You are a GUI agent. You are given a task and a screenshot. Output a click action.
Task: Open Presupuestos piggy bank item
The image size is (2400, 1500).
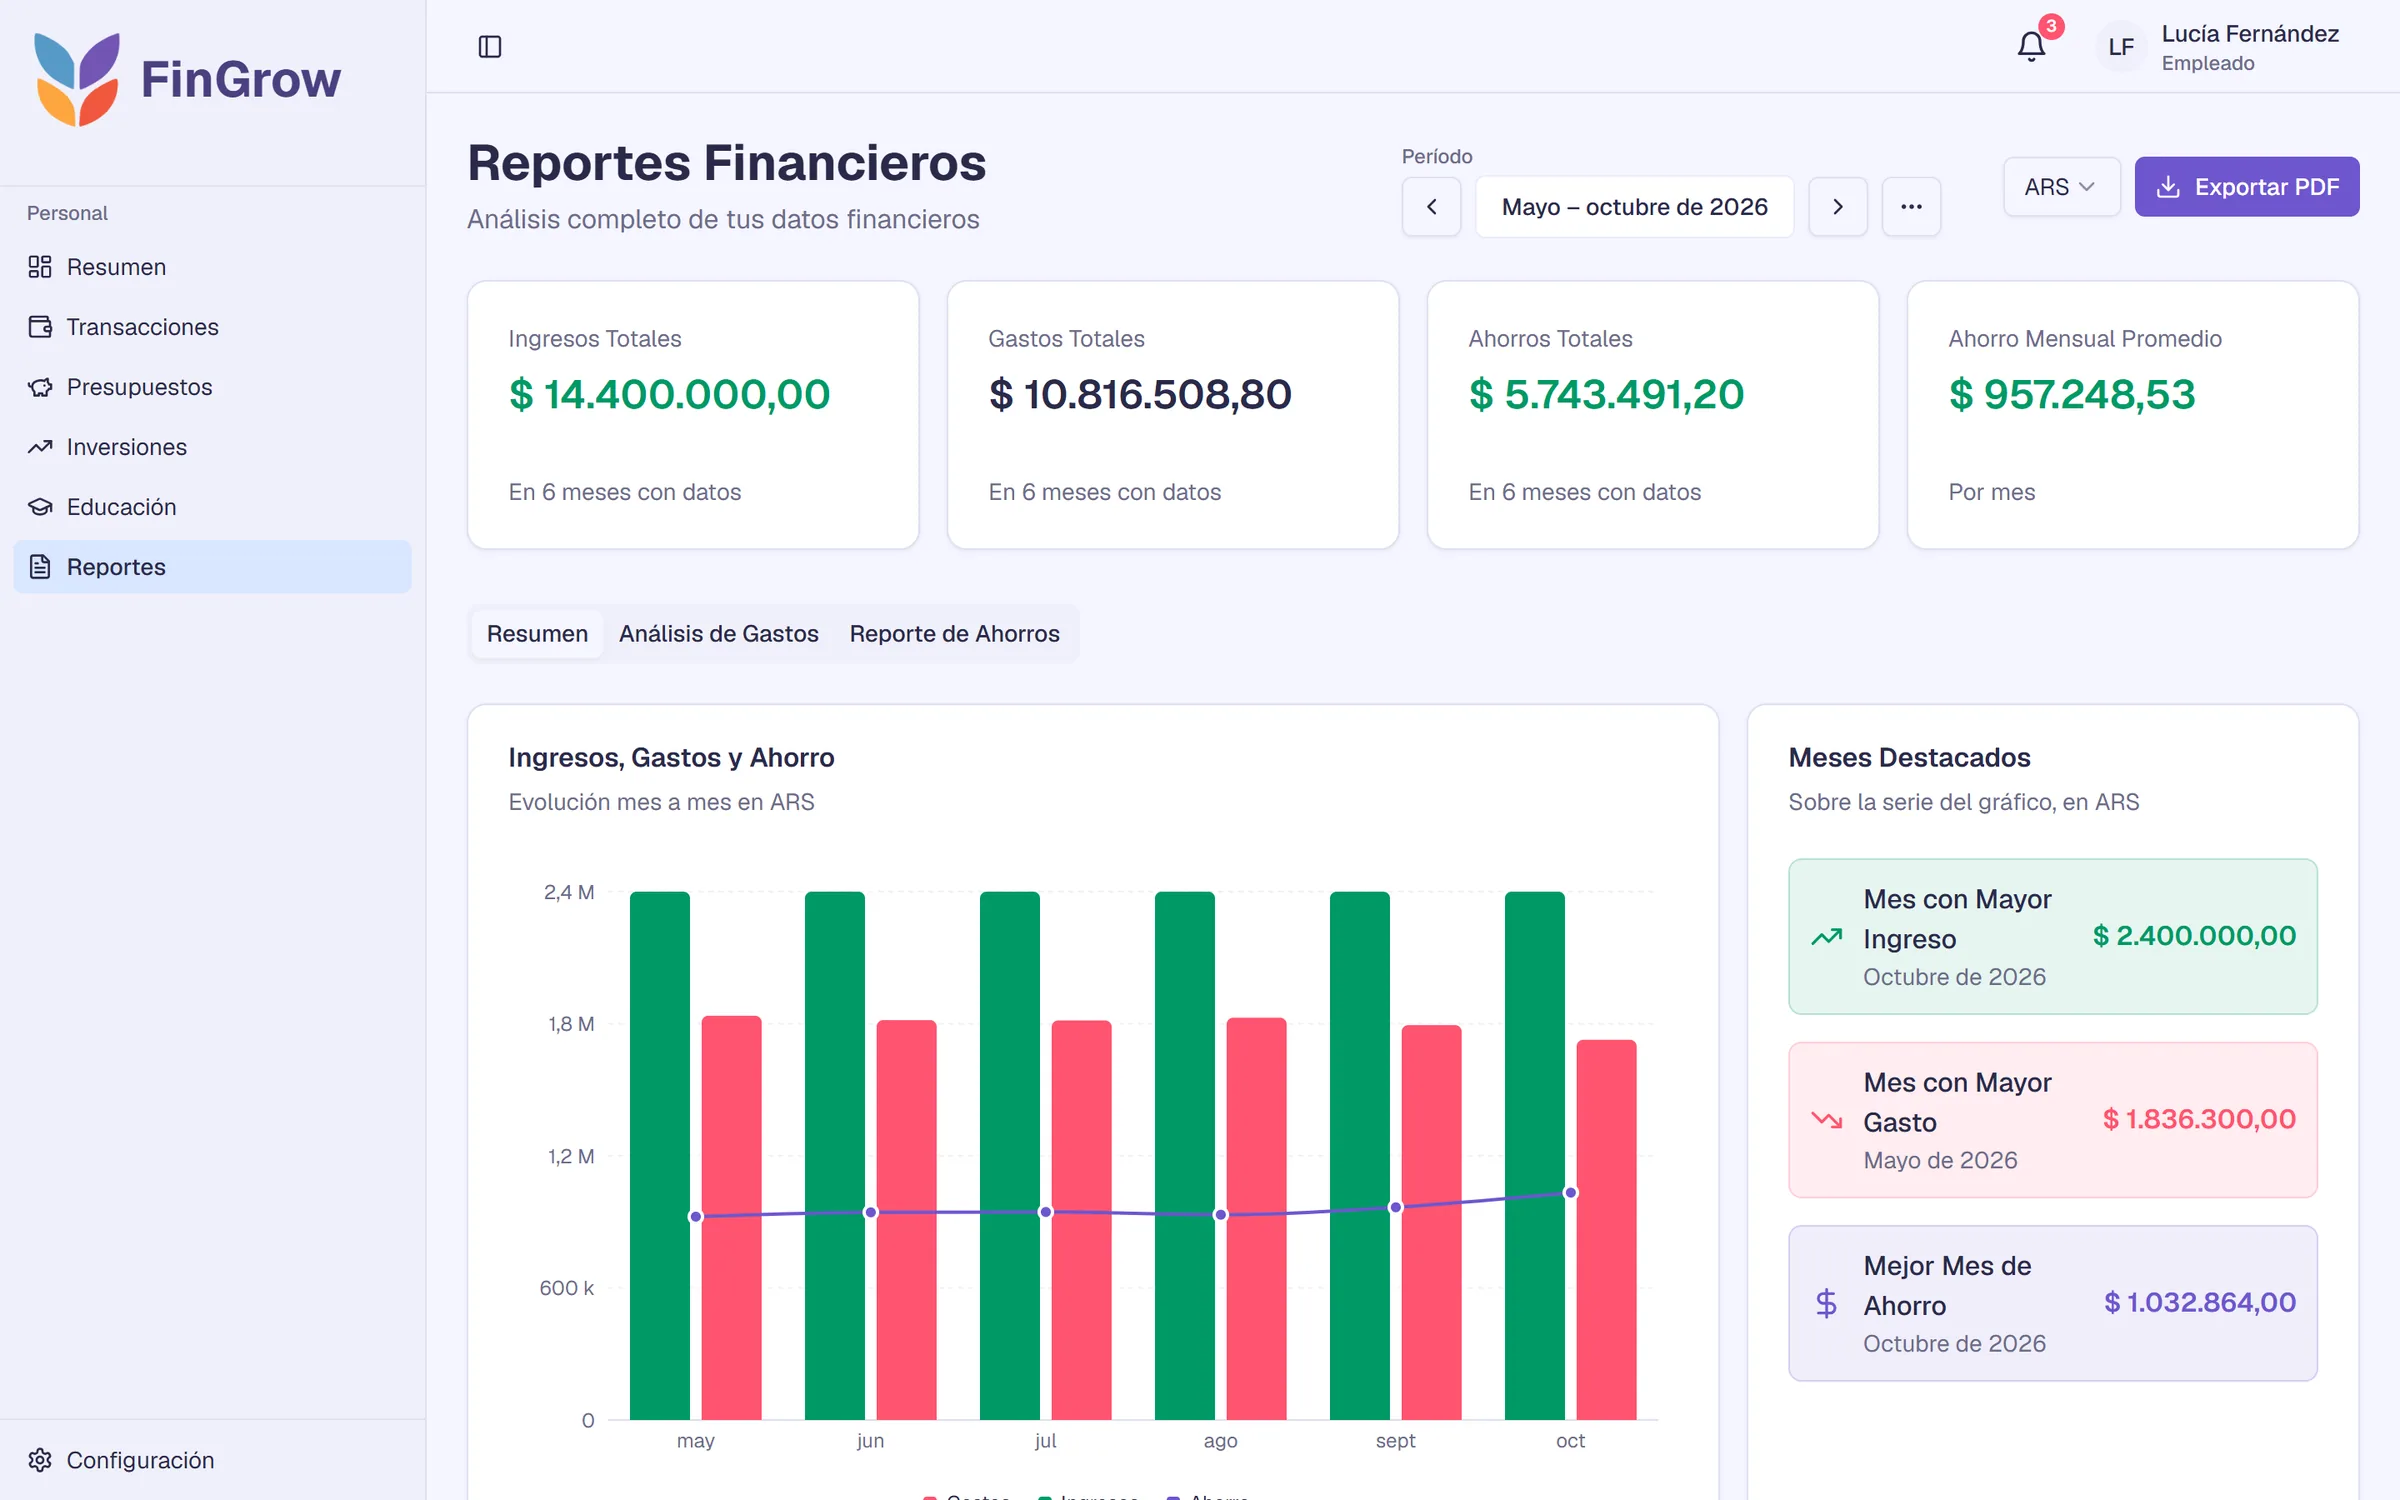pyautogui.click(x=212, y=387)
